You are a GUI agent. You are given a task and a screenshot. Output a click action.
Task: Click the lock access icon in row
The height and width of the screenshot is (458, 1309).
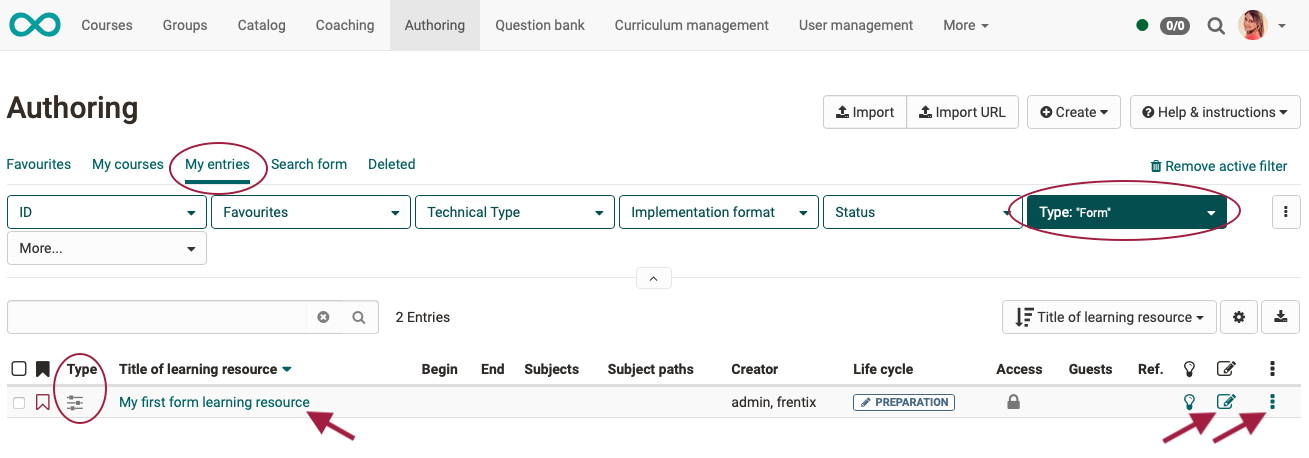coord(1013,402)
